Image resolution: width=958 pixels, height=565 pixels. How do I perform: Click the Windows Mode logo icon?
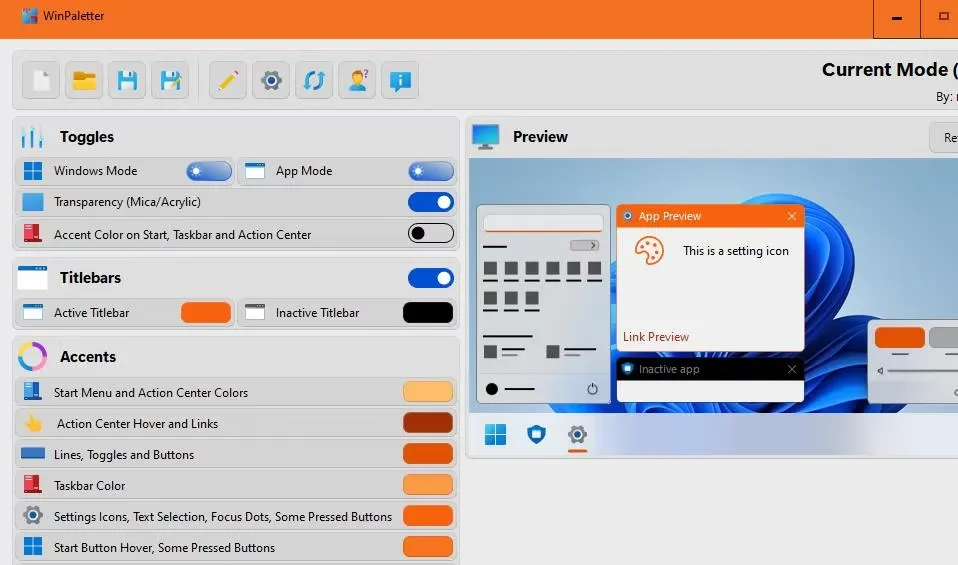(x=33, y=171)
